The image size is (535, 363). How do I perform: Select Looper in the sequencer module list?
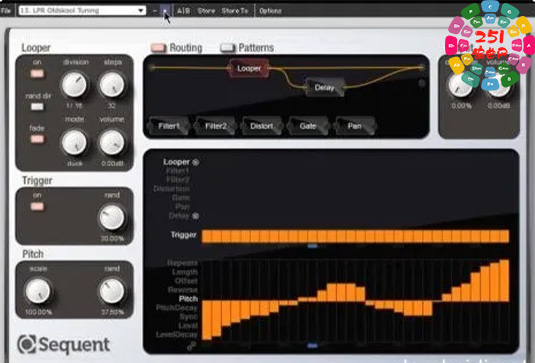176,162
